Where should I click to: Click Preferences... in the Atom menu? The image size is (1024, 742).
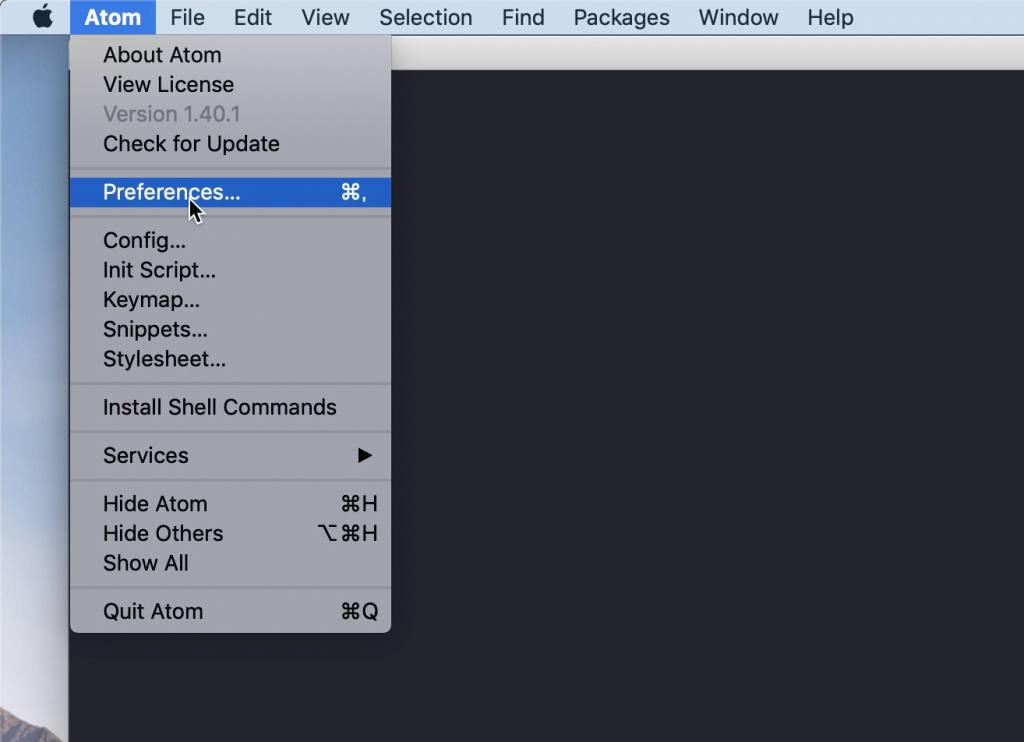pyautogui.click(x=171, y=192)
